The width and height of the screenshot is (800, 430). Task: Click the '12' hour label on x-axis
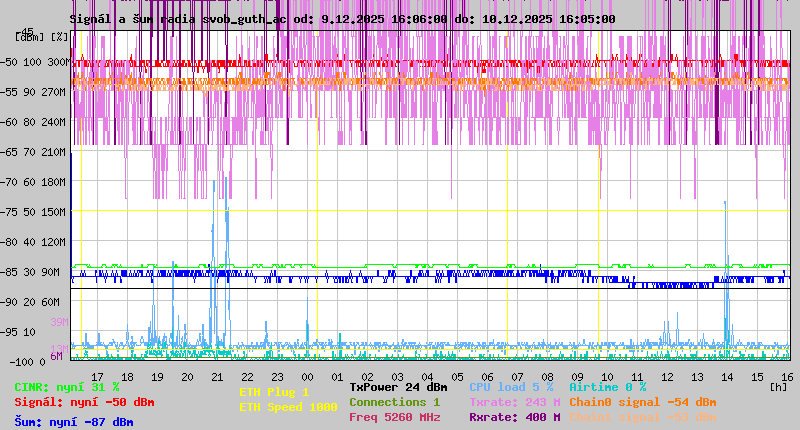[667, 377]
